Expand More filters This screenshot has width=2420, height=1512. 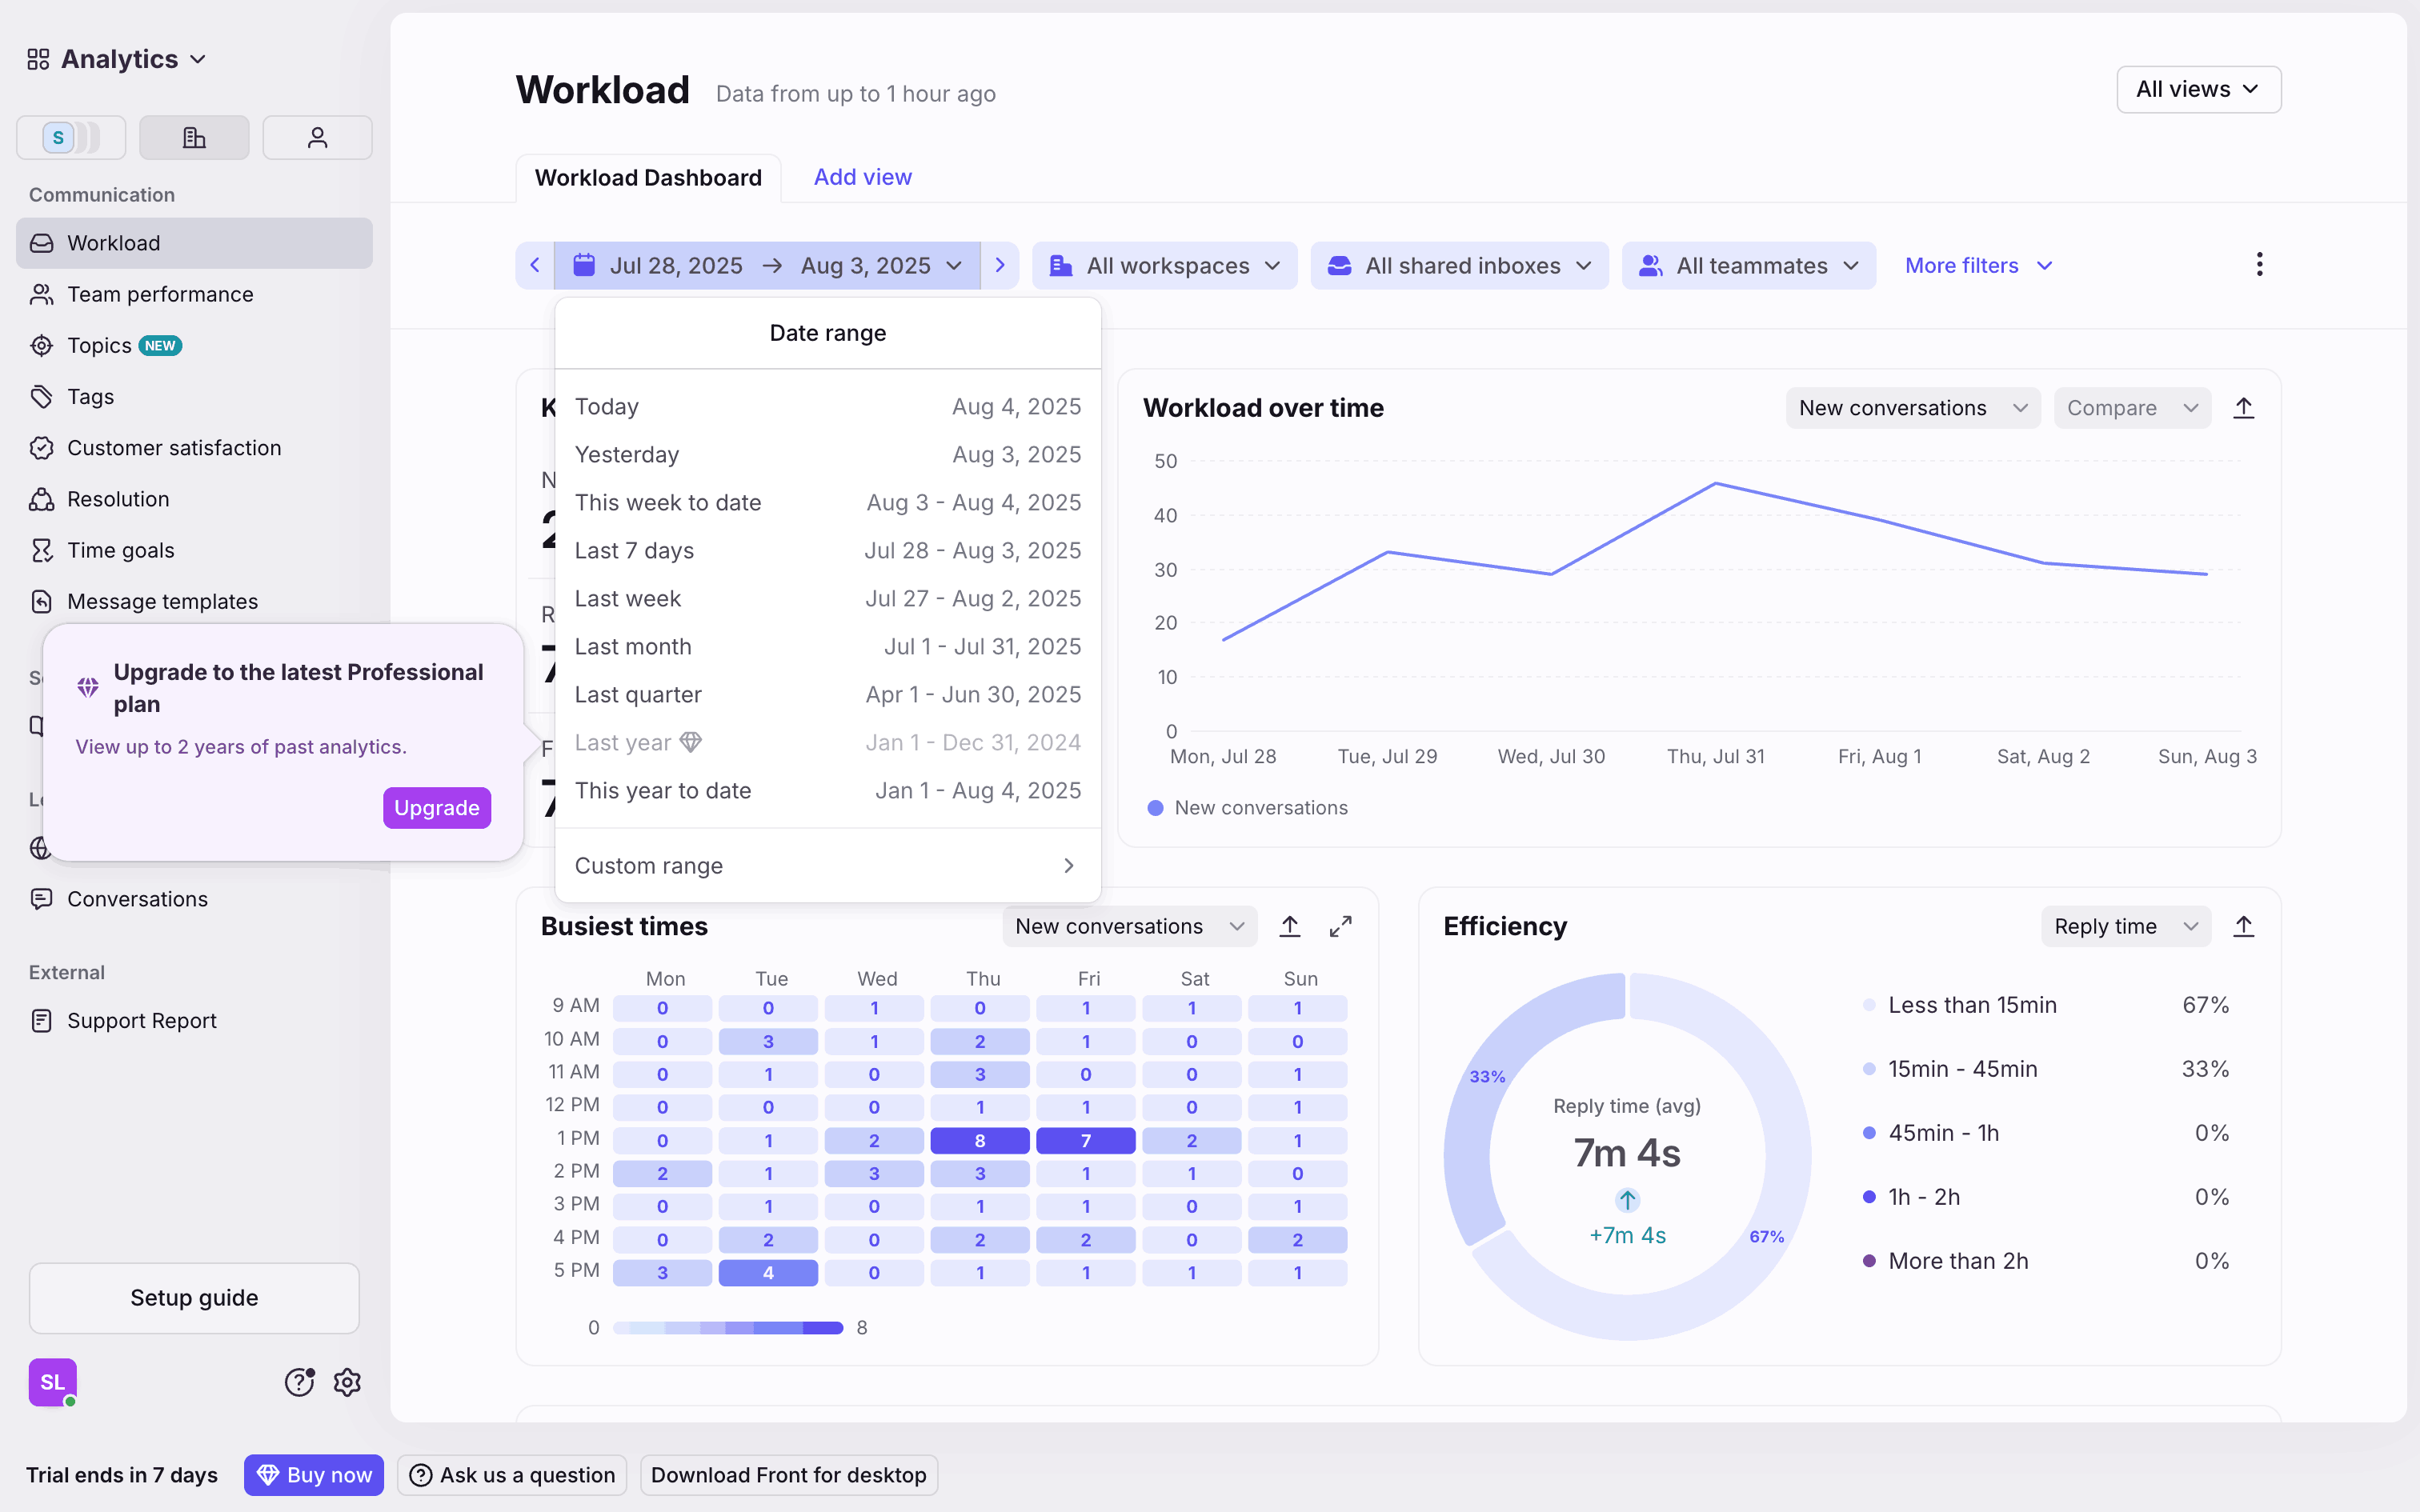(x=1977, y=265)
